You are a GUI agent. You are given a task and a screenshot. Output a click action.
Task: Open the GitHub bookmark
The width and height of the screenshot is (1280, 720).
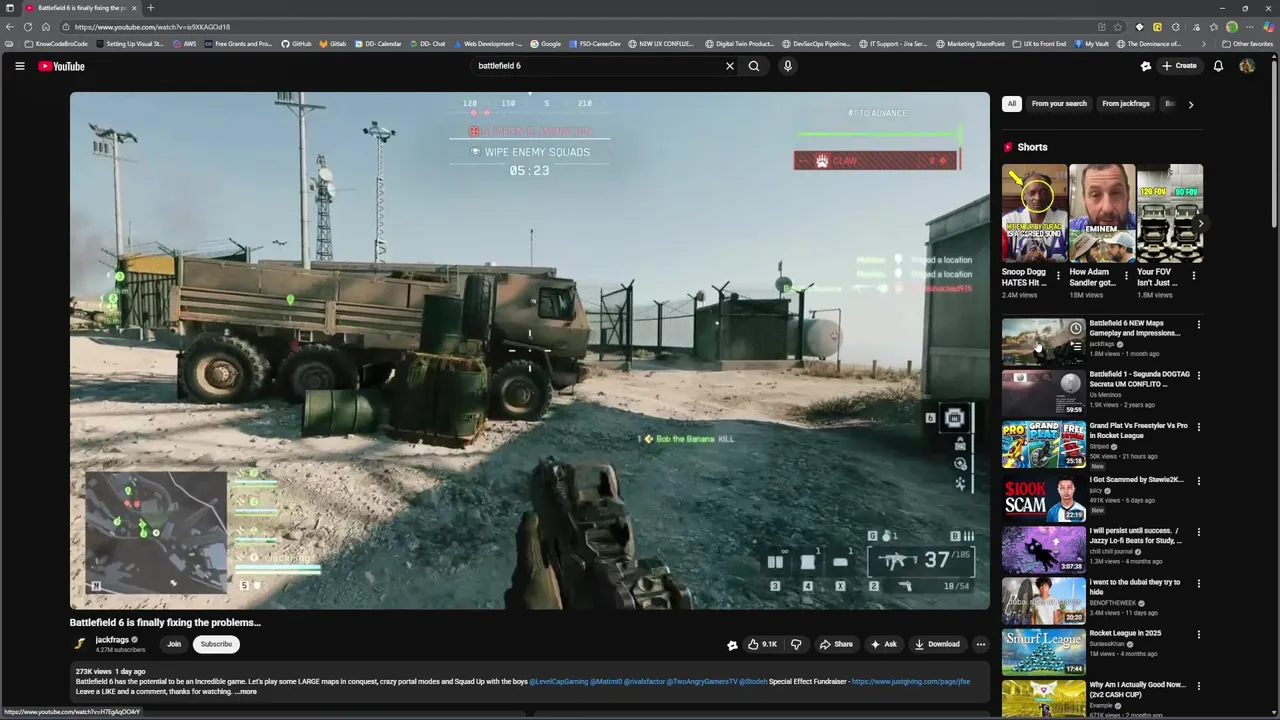point(296,44)
